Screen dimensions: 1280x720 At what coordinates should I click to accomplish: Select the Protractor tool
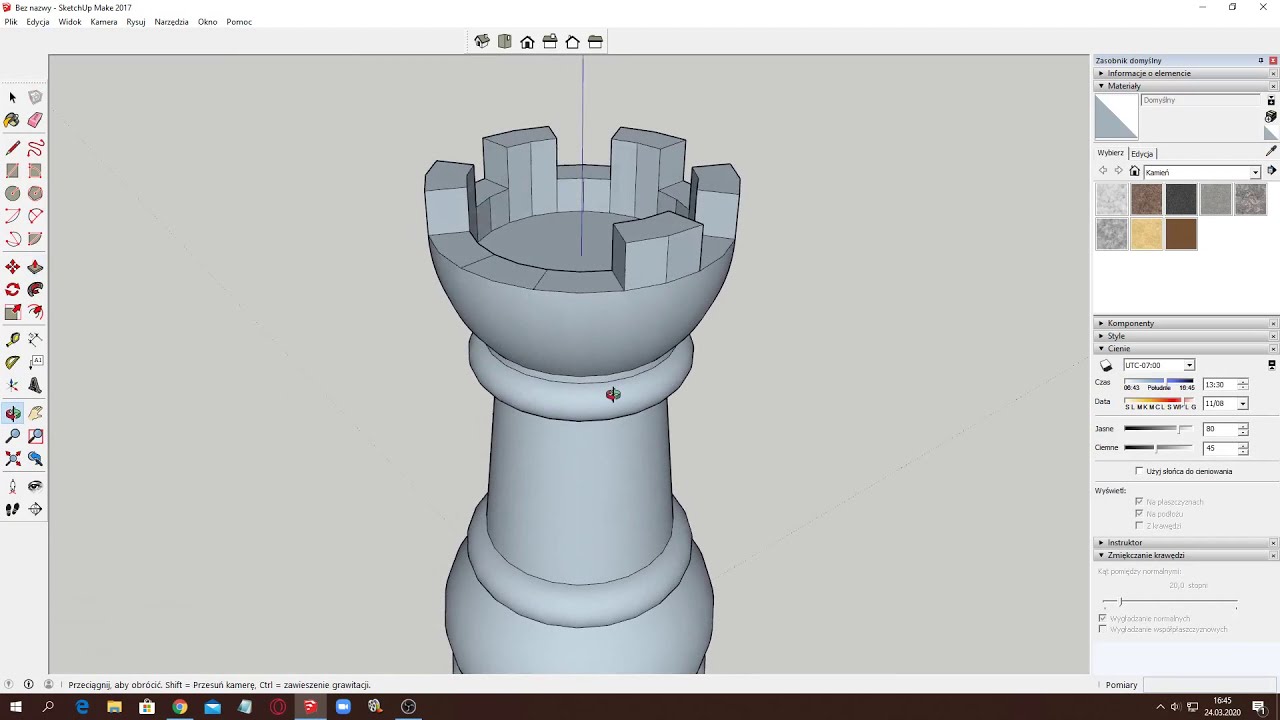(12, 362)
